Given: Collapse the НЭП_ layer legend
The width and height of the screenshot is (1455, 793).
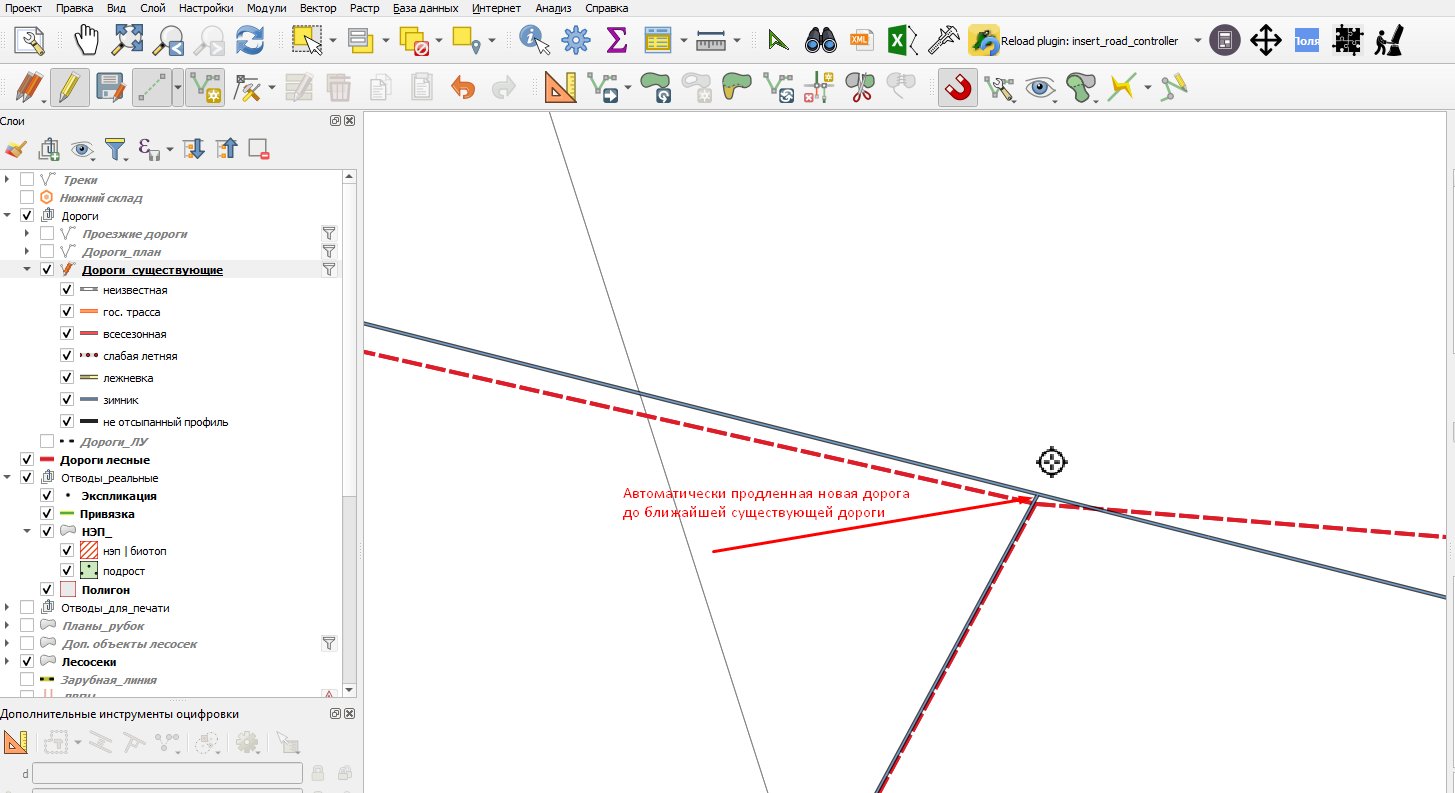Looking at the screenshot, I should [x=28, y=531].
